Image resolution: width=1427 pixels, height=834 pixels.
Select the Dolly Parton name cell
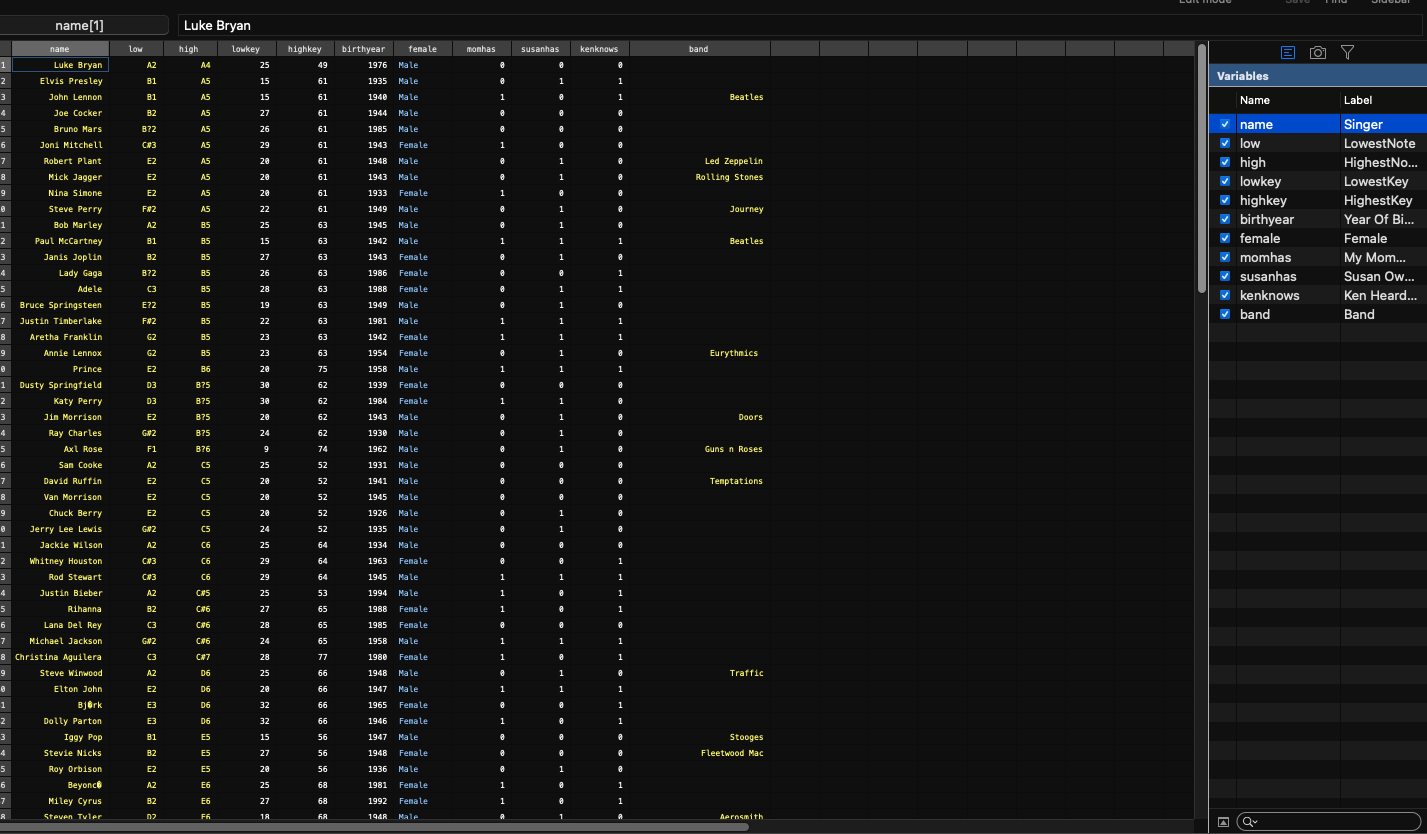(60, 721)
